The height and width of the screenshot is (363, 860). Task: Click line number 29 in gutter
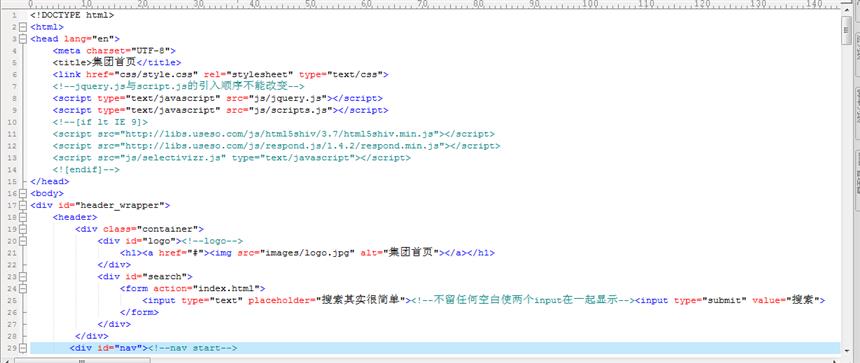[12, 349]
